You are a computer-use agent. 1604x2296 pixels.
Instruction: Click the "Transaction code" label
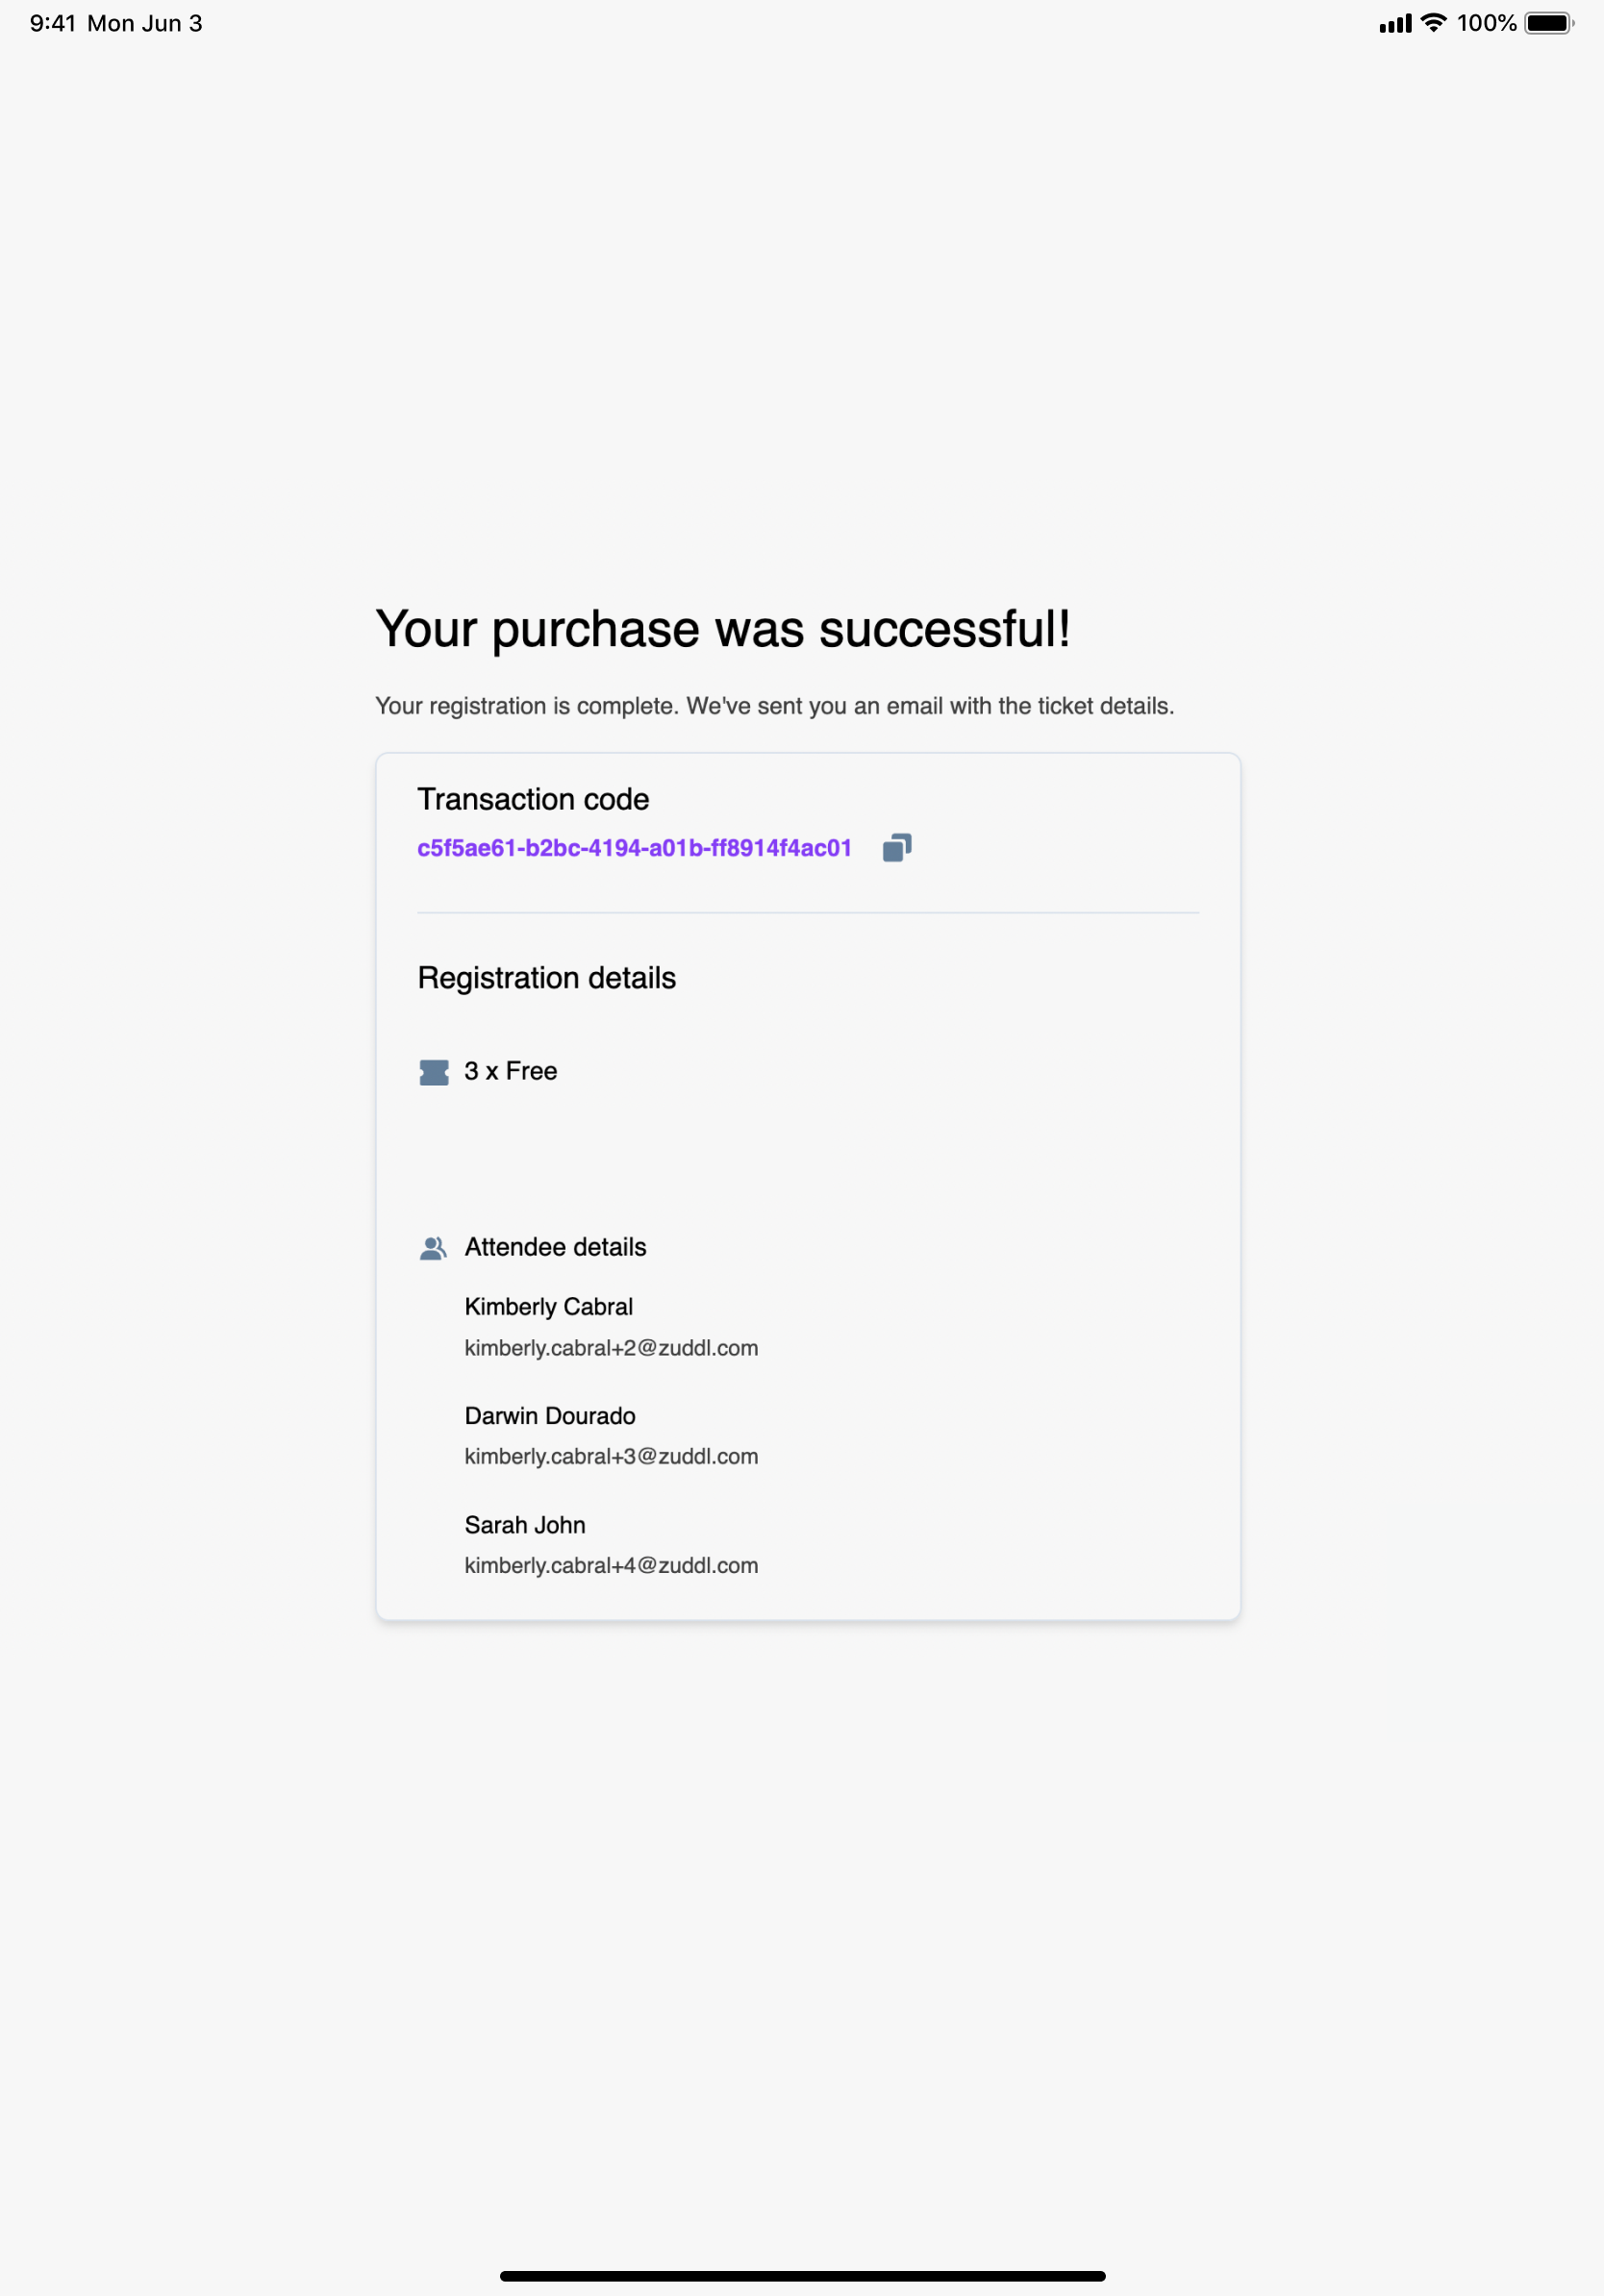click(x=533, y=799)
